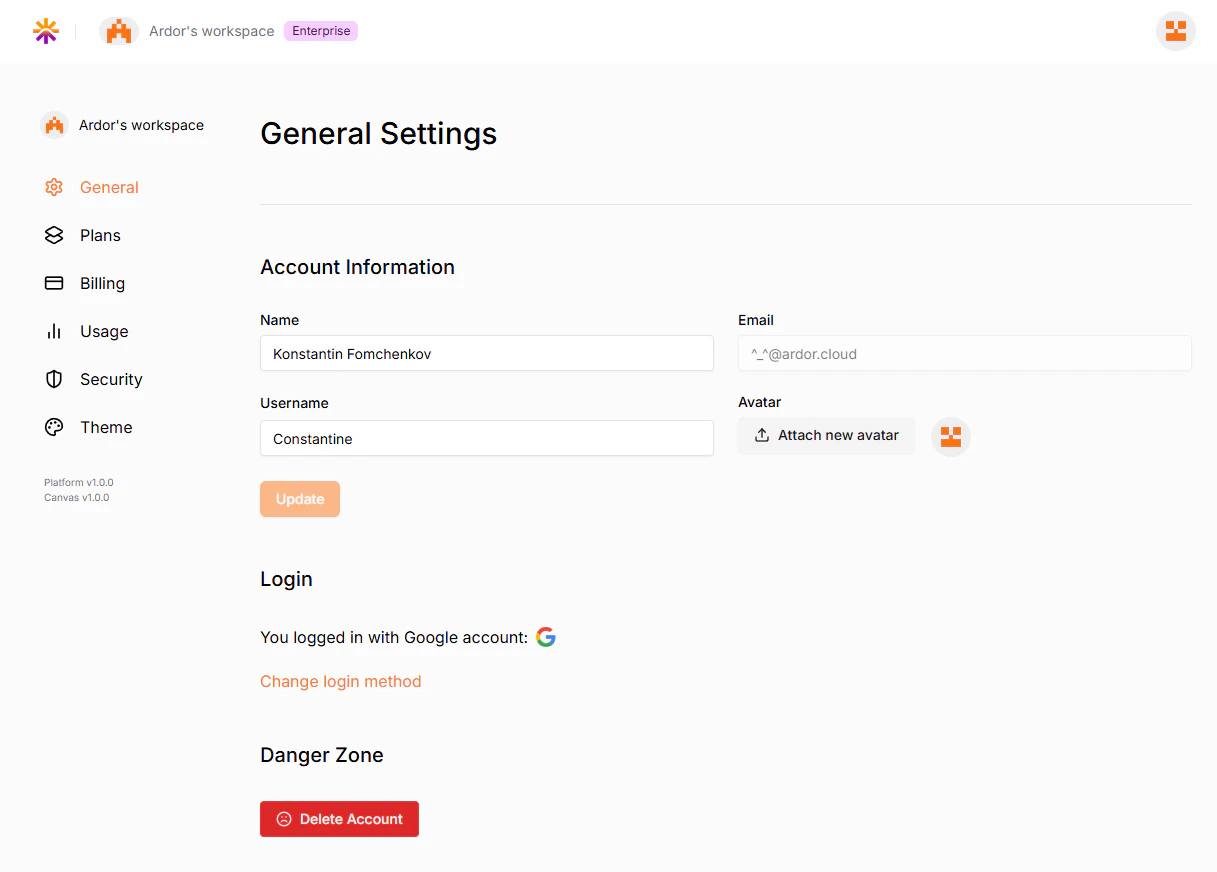Click the Theme palette icon
Screen dimensions: 1217x872
pyautogui.click(x=54, y=427)
